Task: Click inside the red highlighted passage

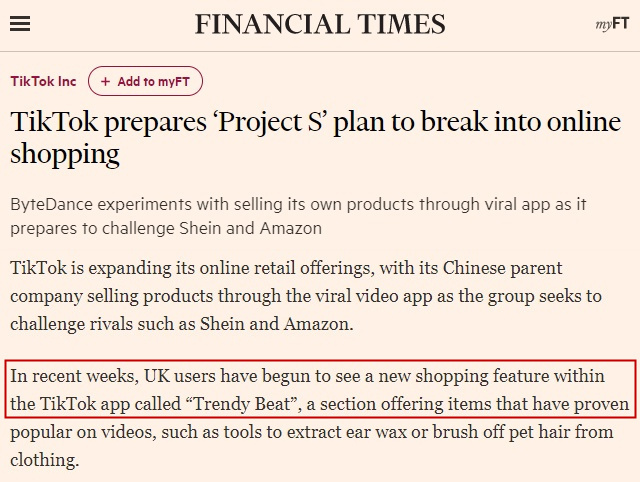Action: coord(320,389)
